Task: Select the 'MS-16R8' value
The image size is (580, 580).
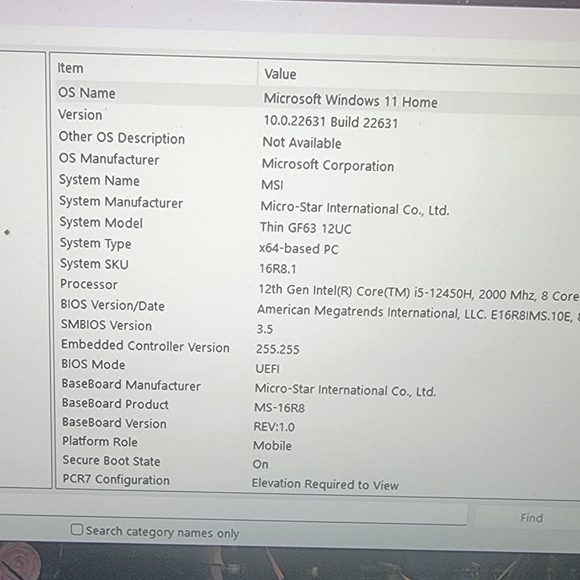Action: click(279, 408)
